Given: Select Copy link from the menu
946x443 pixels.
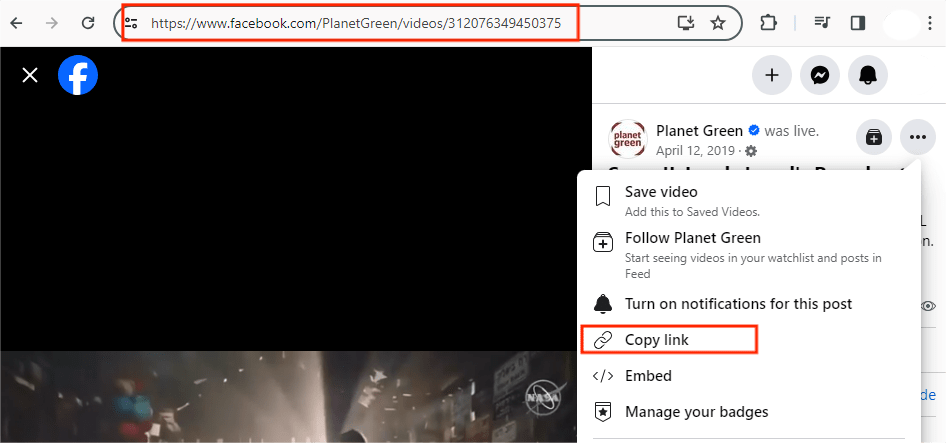Looking at the screenshot, I should 657,340.
